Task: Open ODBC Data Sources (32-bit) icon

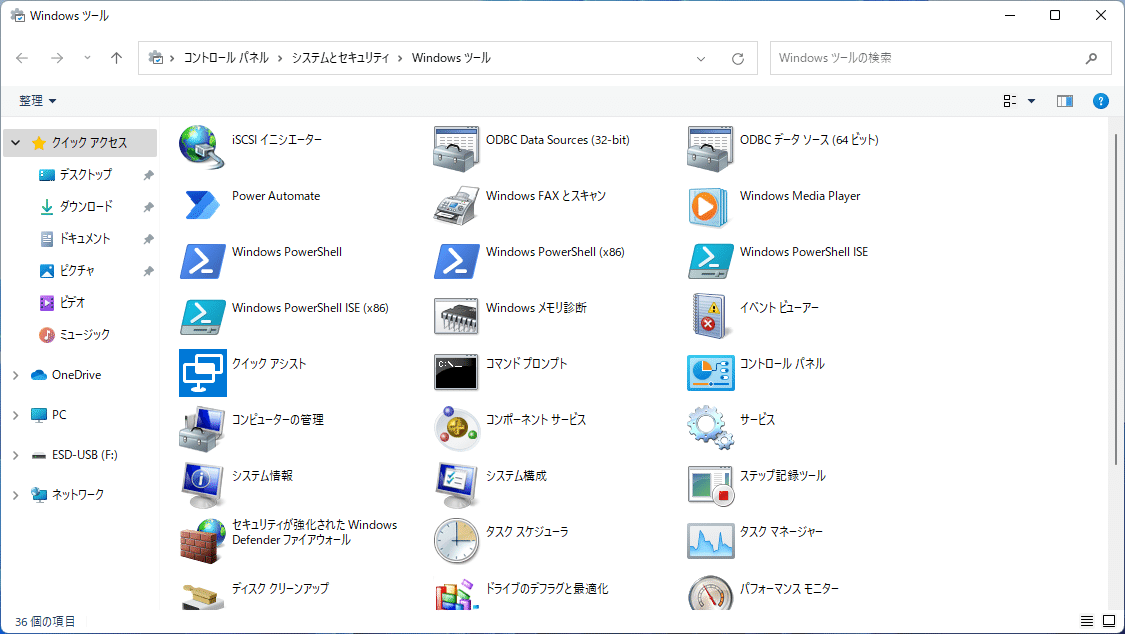Action: click(456, 148)
